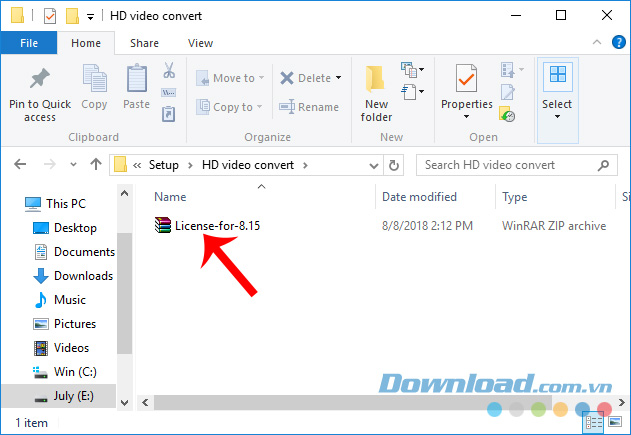Click the History icon in Open group
The width and height of the screenshot is (631, 435).
(x=507, y=114)
